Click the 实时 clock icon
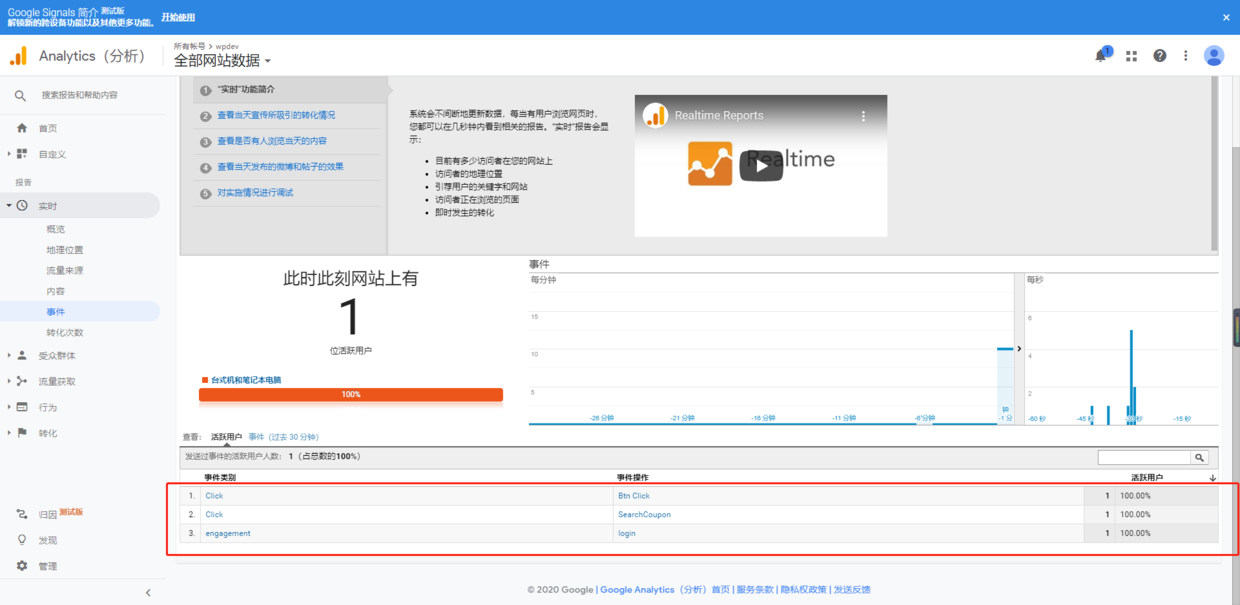 (22, 206)
